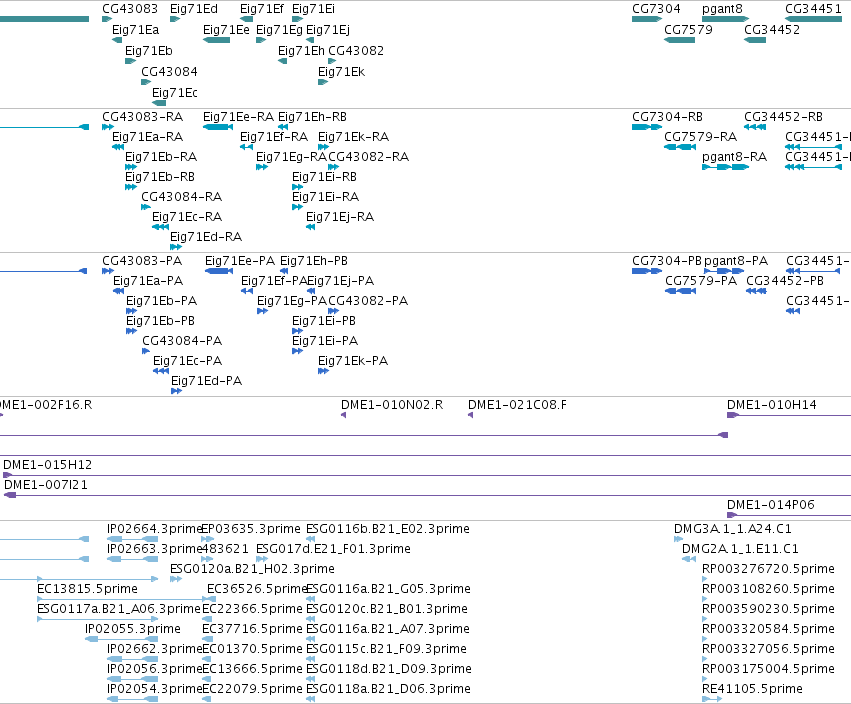
Task: Select the CG34452 gene label
Action: 772,30
